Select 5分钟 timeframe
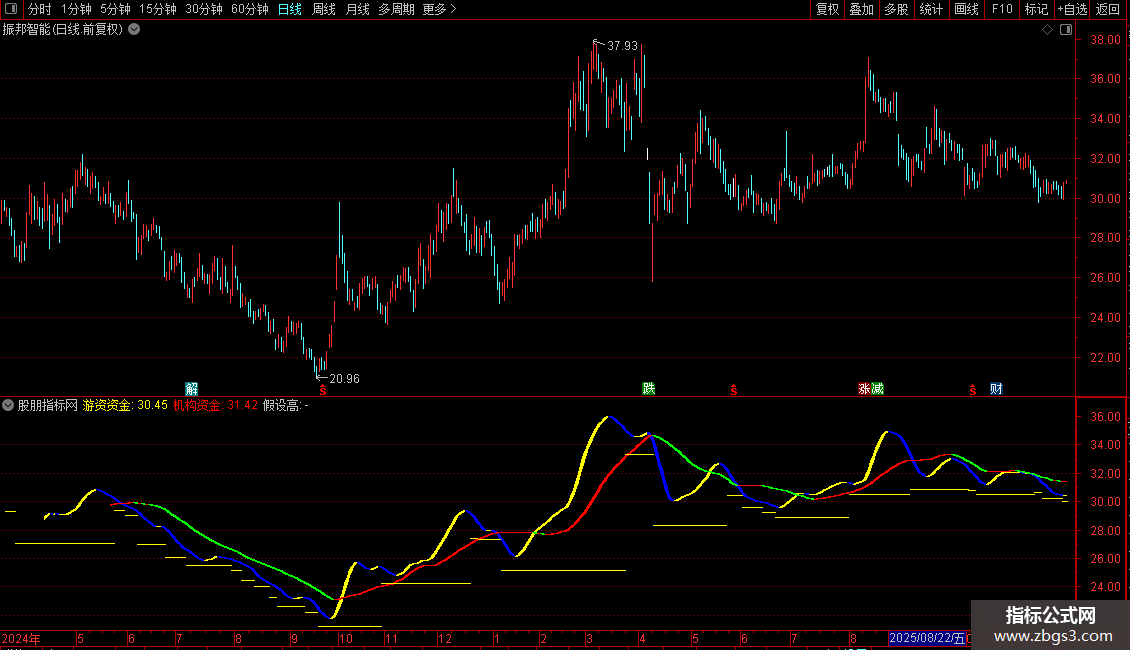Viewport: 1130px width, 650px height. (x=115, y=9)
